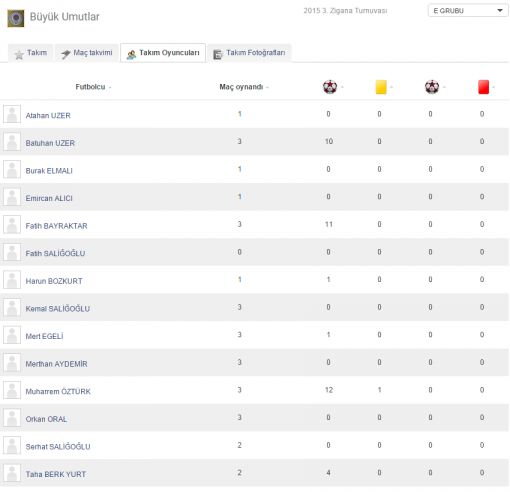Open Taha BERK YURT player page

click(56, 474)
